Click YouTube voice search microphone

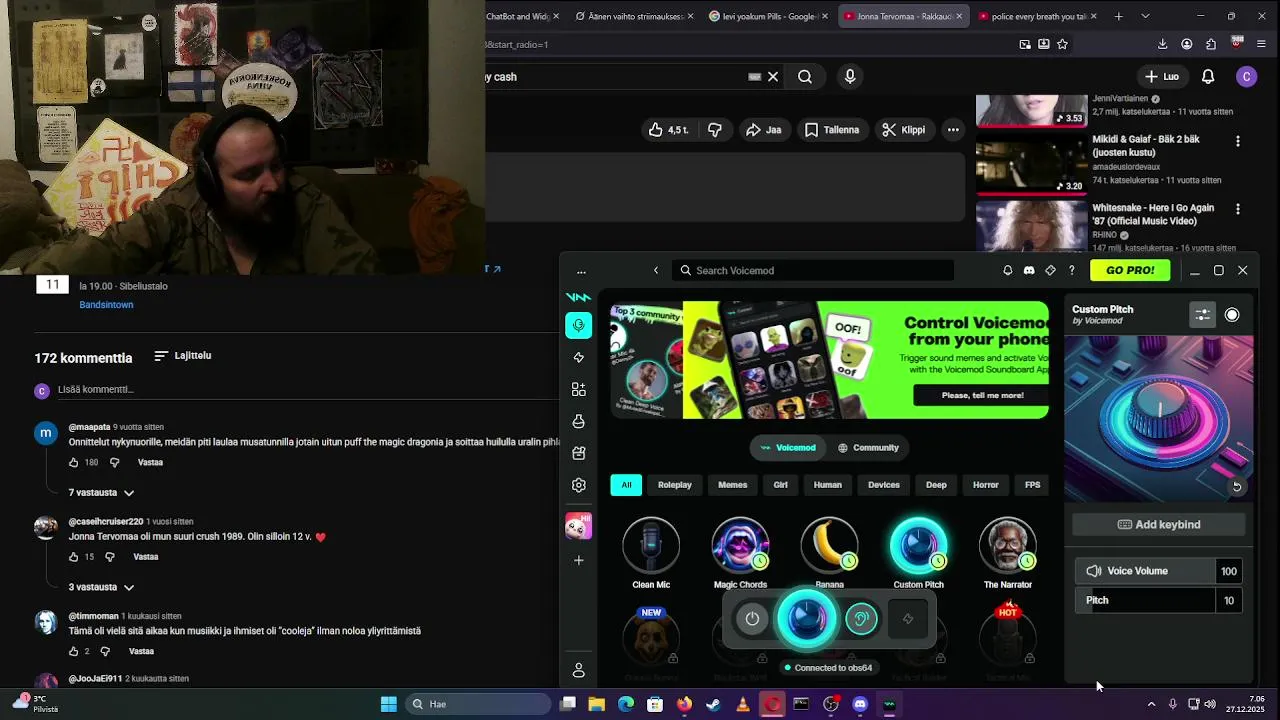pyautogui.click(x=850, y=76)
